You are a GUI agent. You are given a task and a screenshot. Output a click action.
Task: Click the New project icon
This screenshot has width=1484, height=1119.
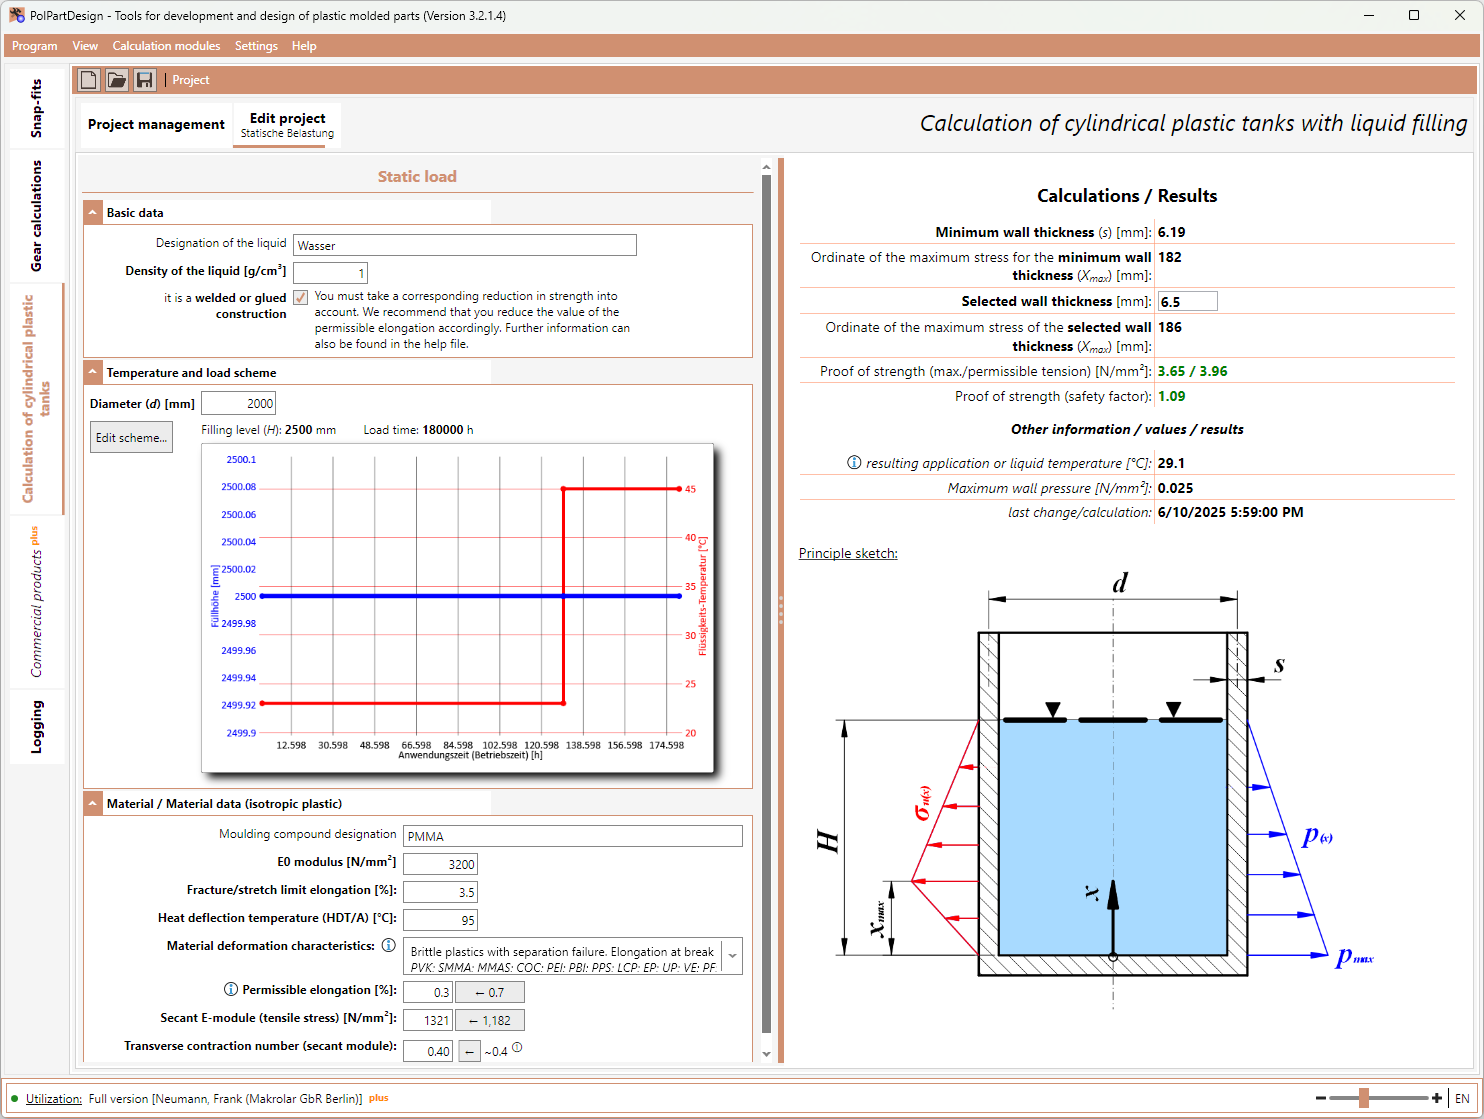pos(89,80)
